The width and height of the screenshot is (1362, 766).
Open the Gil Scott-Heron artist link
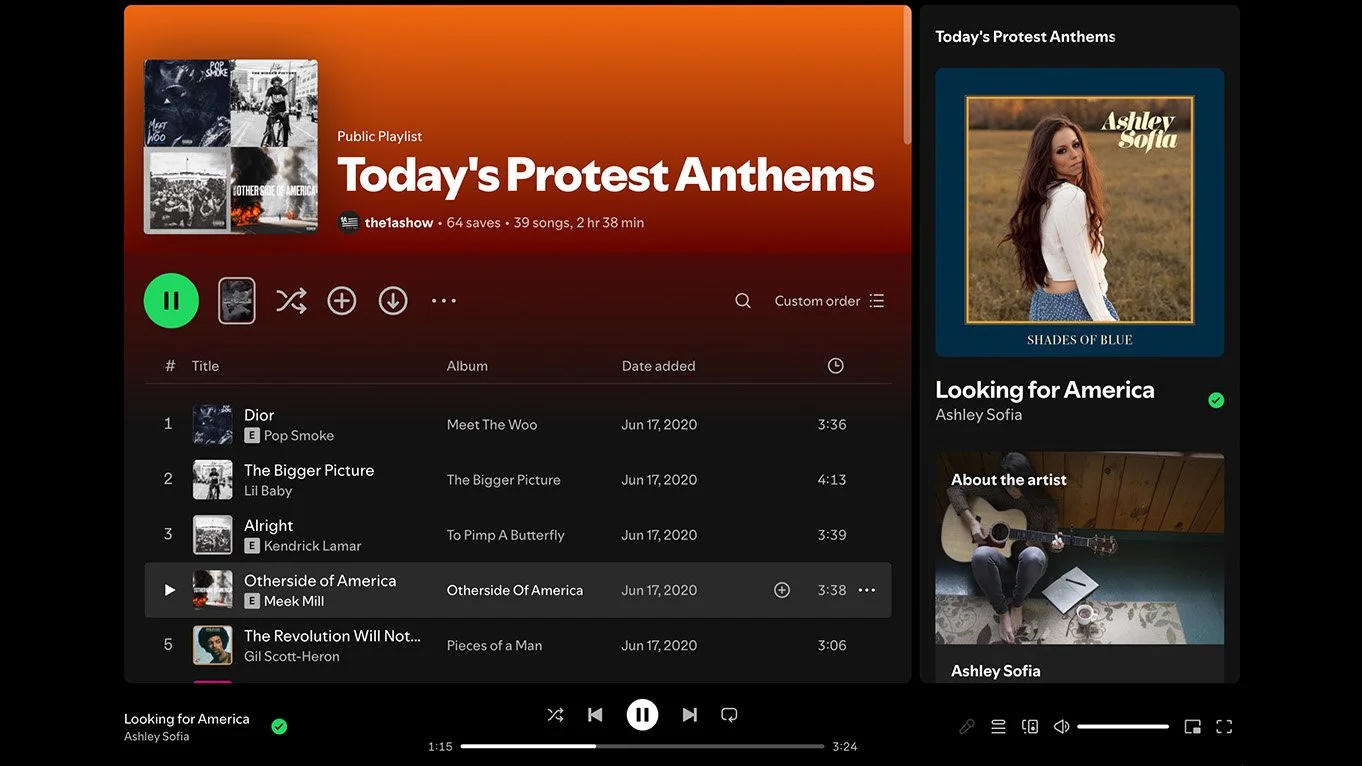[x=292, y=656]
